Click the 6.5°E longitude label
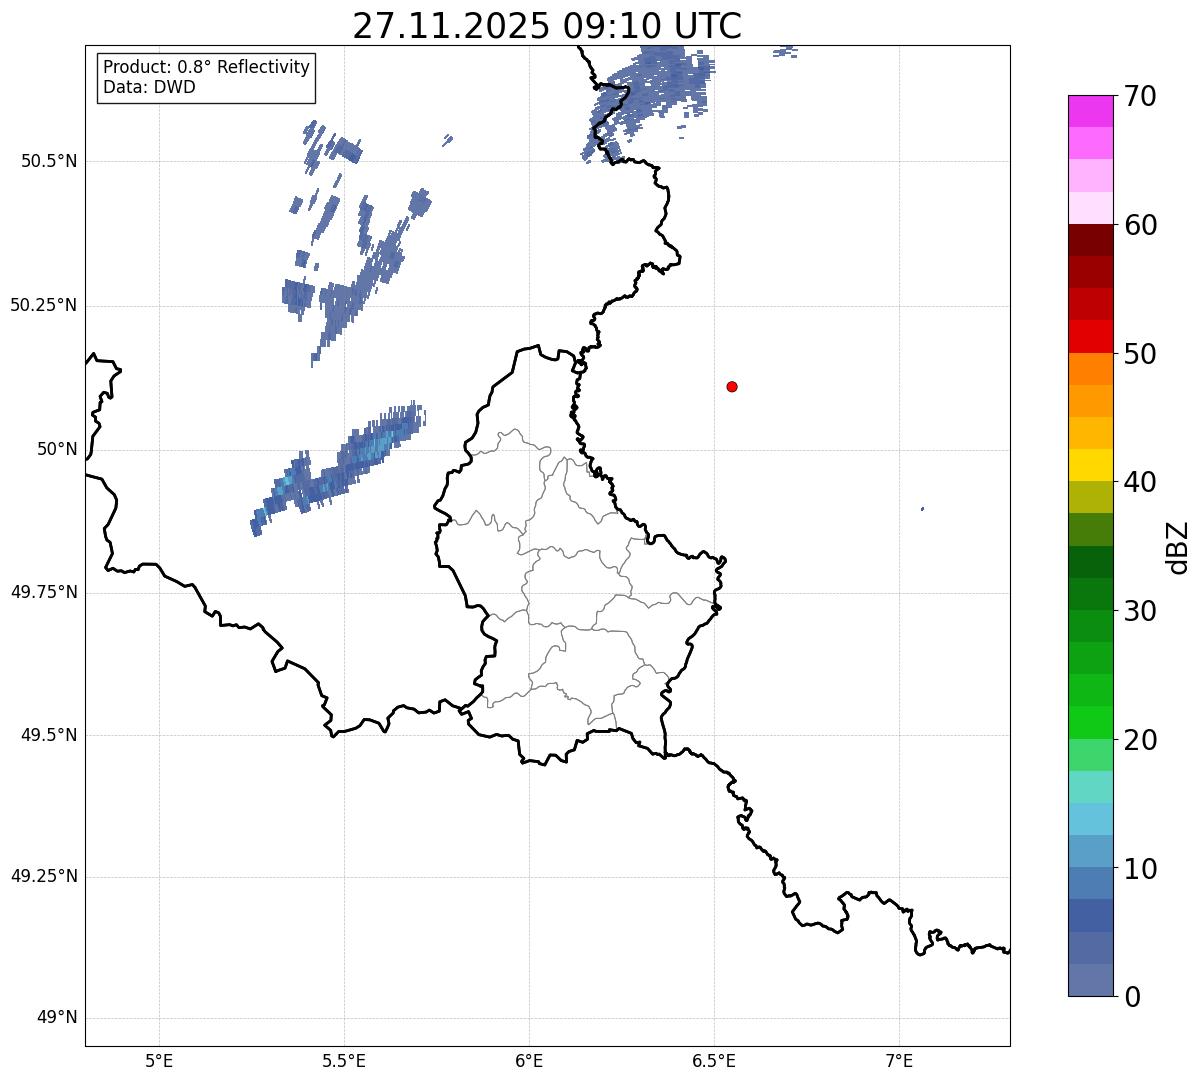This screenshot has width=1202, height=1081. 714,1060
